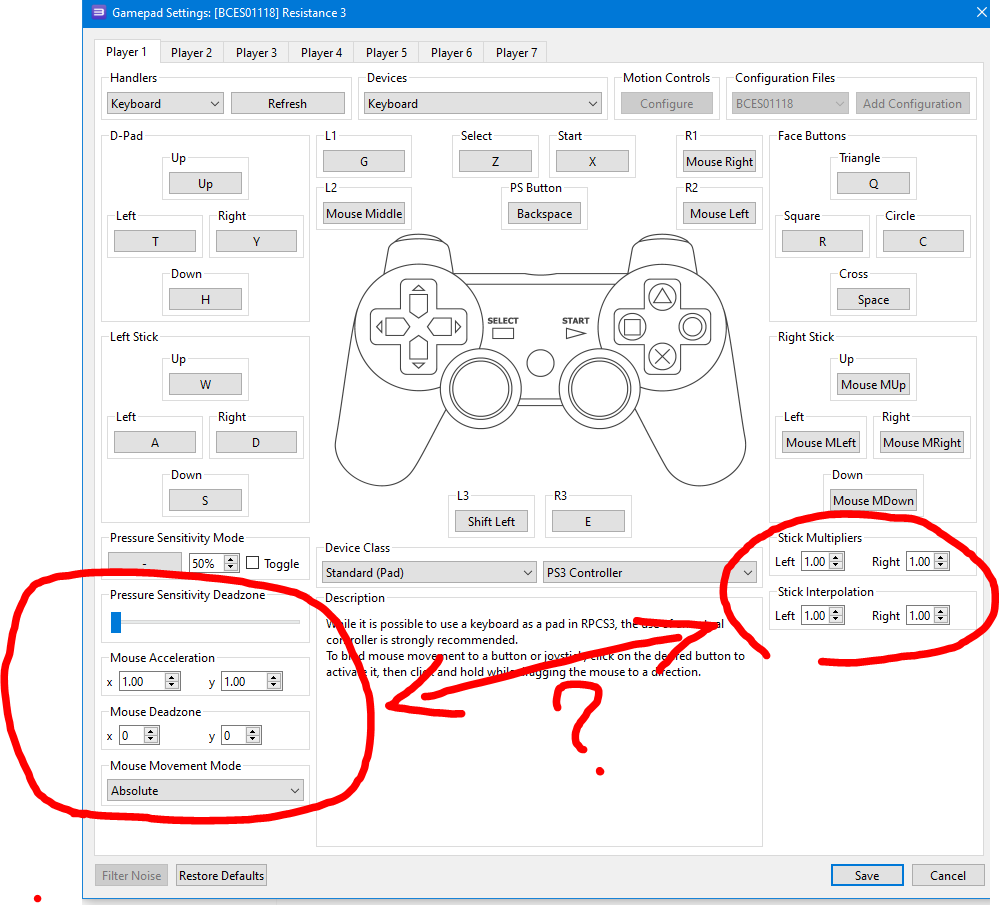Rebind D-Pad Down key H
This screenshot has width=999, height=905.
(x=205, y=300)
